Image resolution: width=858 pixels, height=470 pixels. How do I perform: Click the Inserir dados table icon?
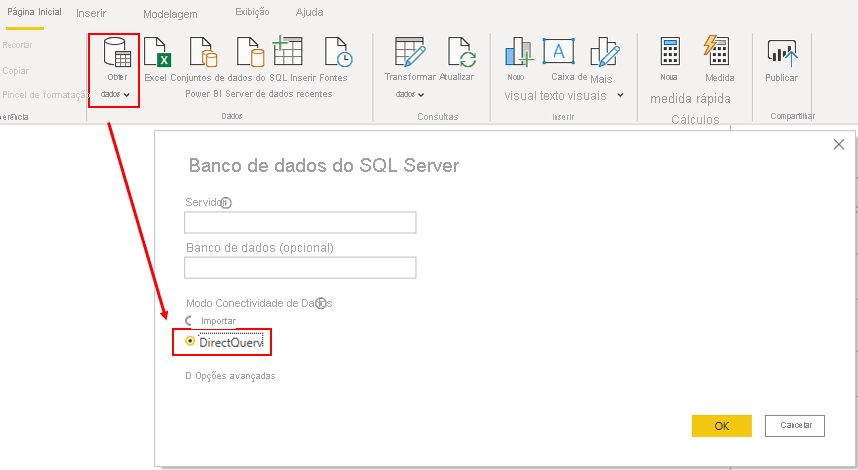pyautogui.click(x=288, y=51)
